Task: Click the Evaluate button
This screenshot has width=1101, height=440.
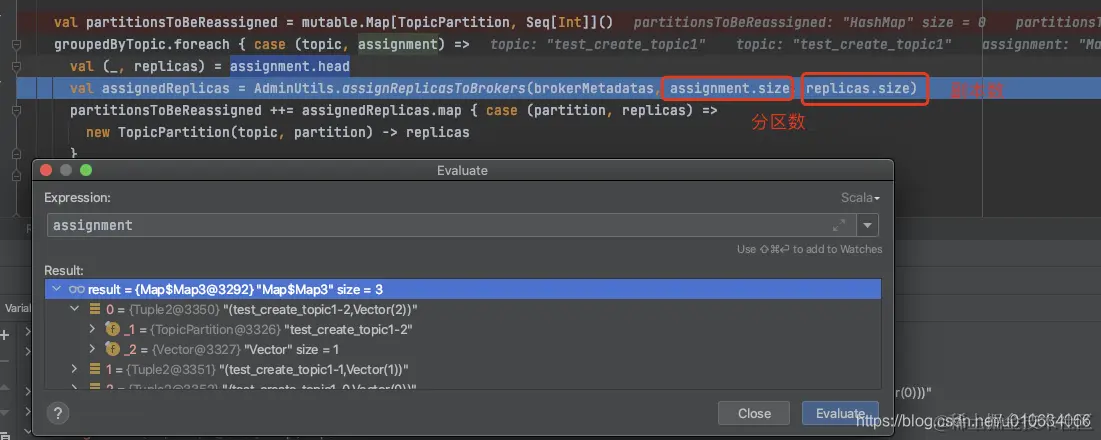Action: [x=840, y=413]
